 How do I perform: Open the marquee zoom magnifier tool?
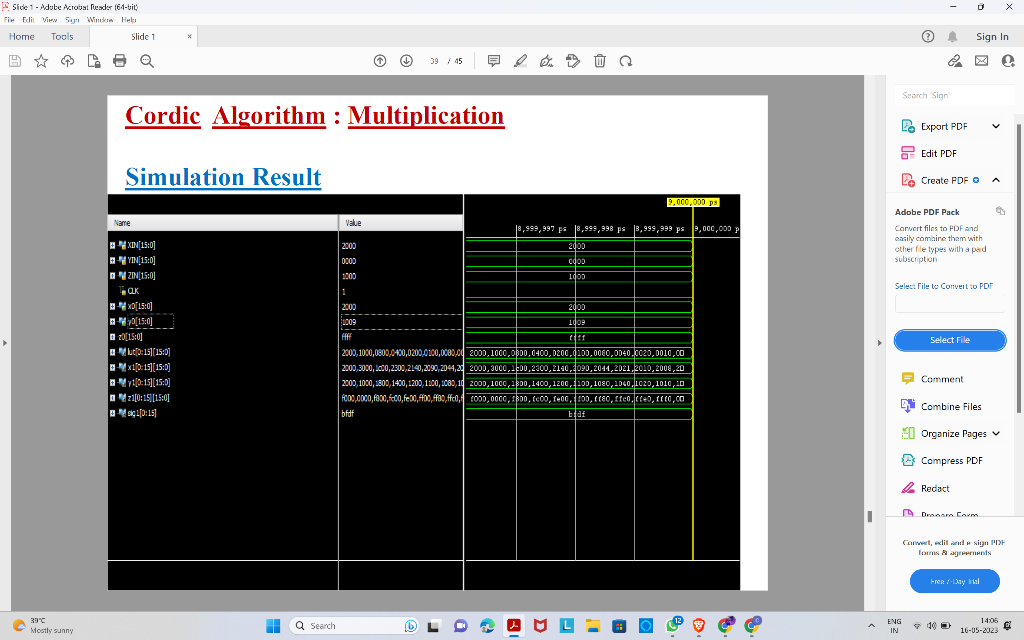click(x=146, y=60)
